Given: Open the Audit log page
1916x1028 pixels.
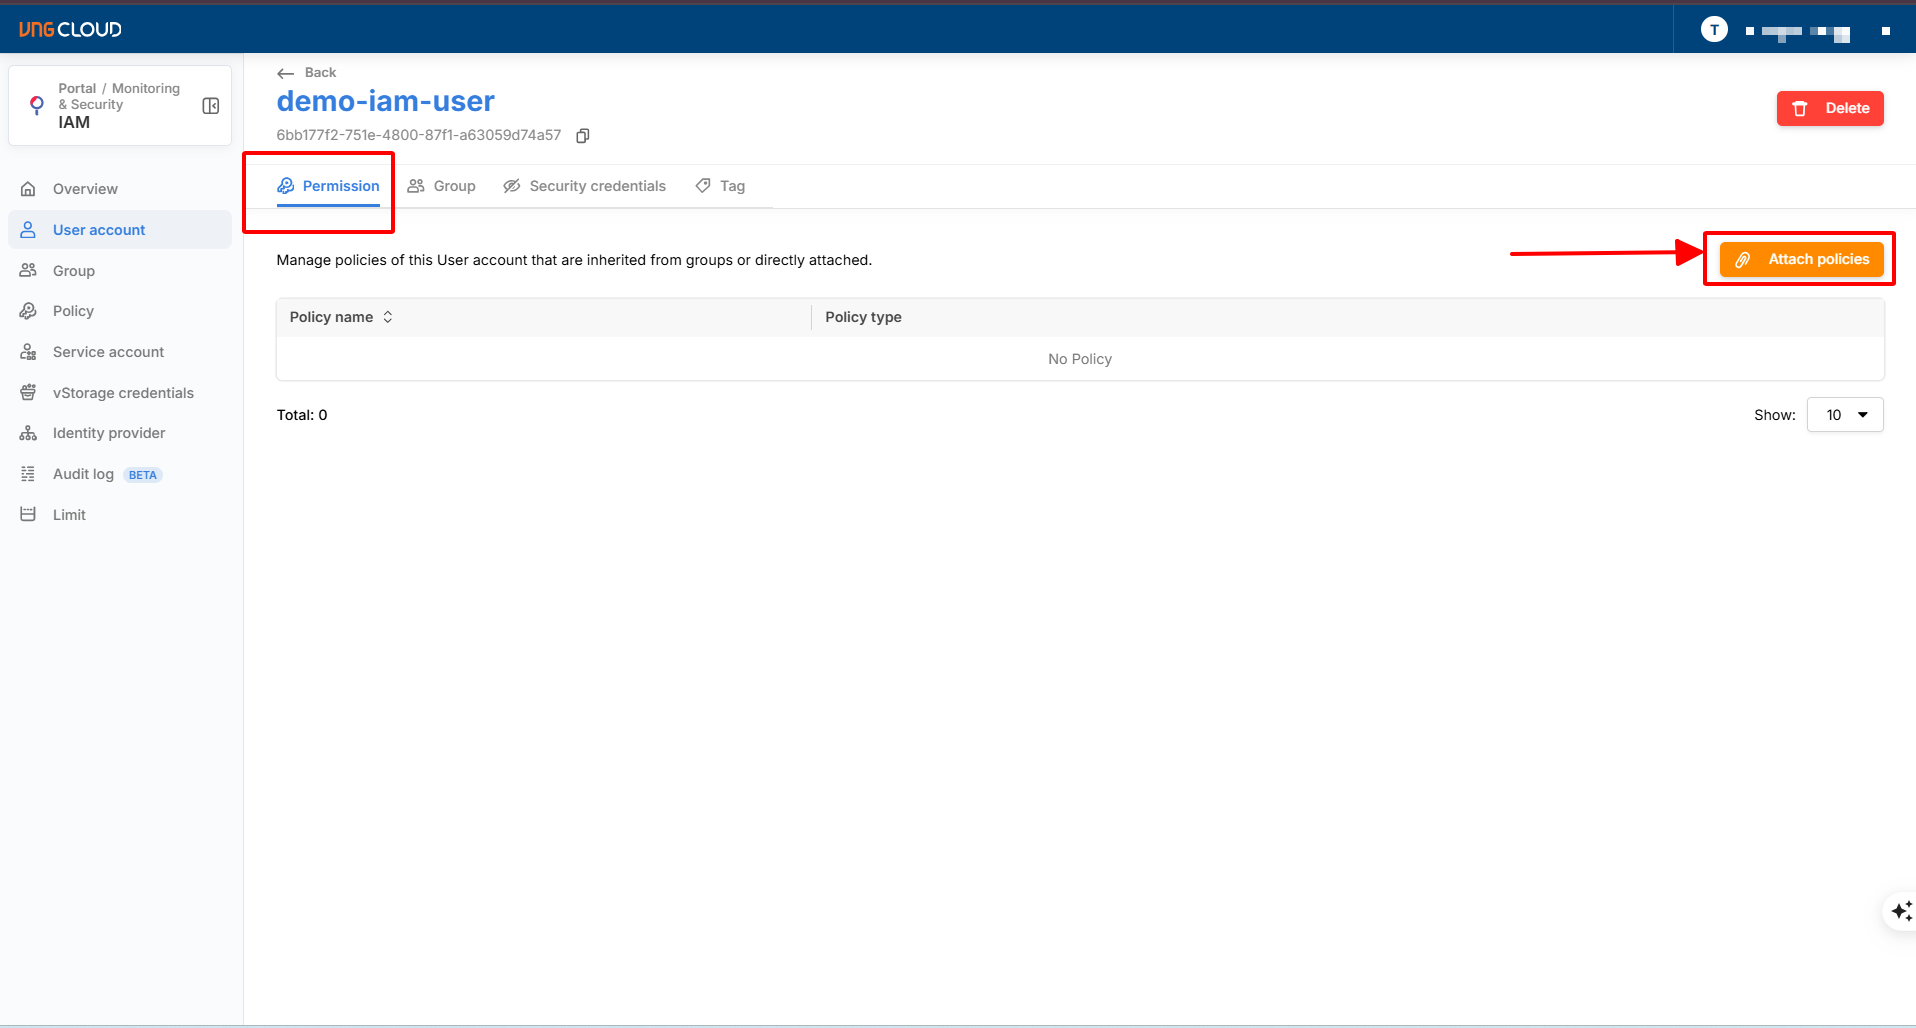Looking at the screenshot, I should [83, 474].
